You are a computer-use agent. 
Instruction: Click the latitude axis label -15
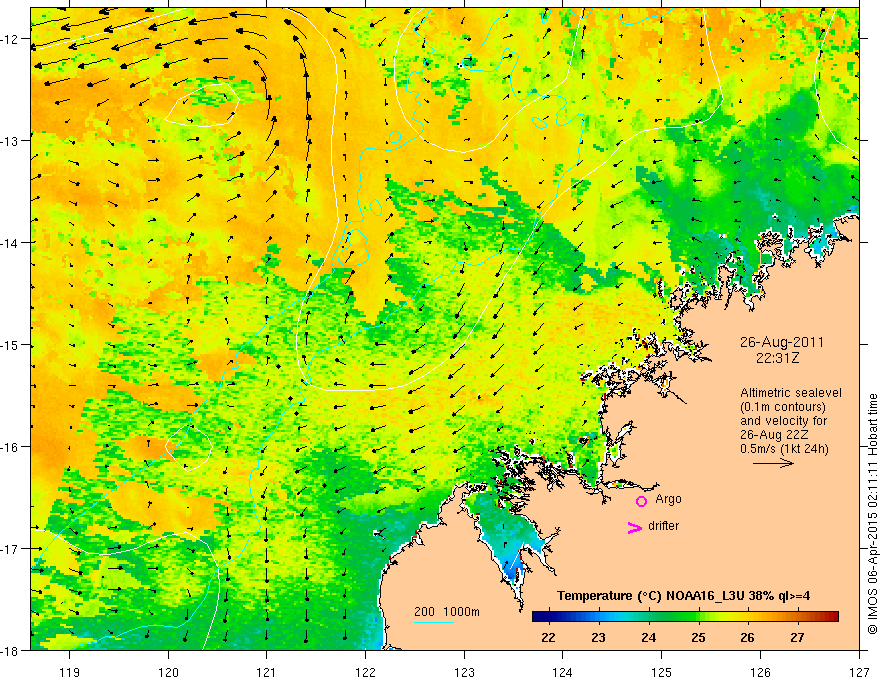pos(11,344)
